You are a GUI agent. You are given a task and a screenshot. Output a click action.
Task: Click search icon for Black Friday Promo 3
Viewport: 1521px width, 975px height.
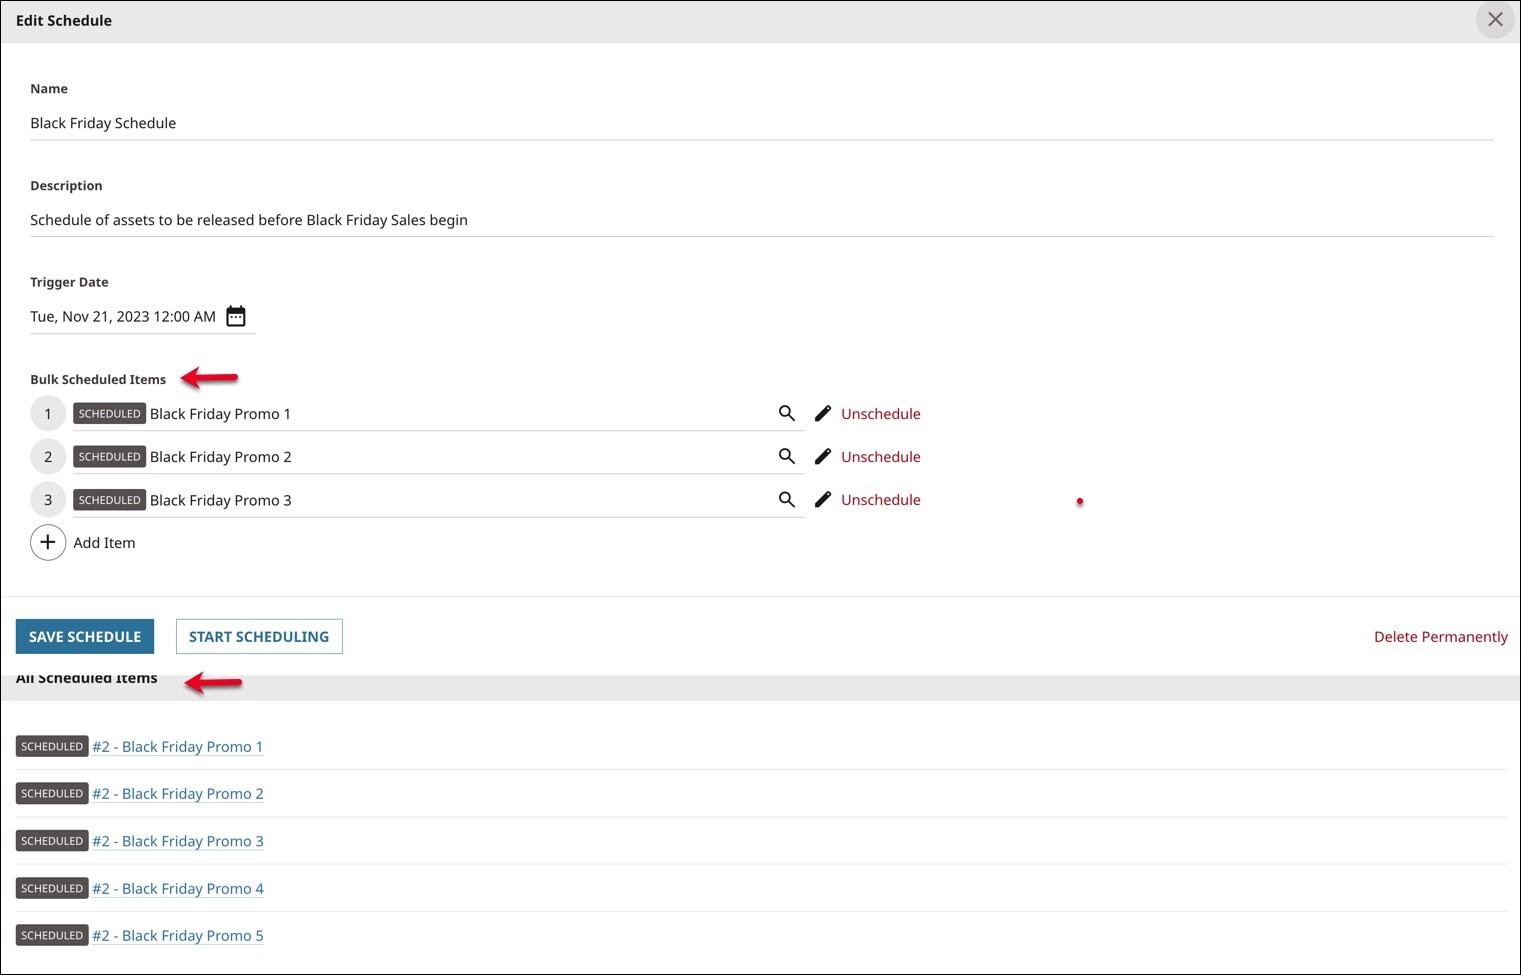pyautogui.click(x=787, y=499)
